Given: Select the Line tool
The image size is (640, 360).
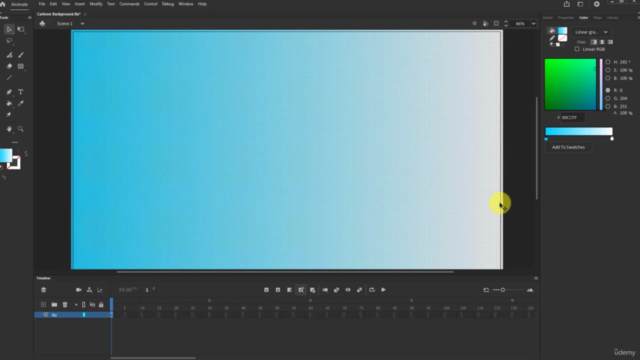Looking at the screenshot, I should (9, 78).
